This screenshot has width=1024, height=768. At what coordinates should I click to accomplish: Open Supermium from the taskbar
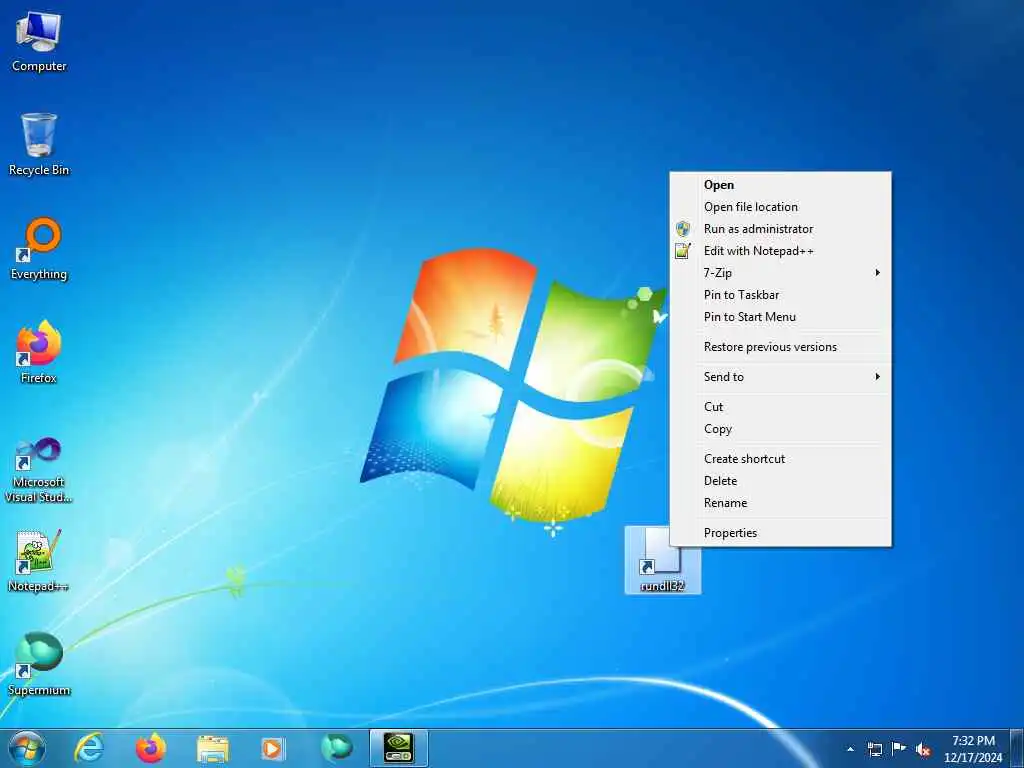pos(336,748)
